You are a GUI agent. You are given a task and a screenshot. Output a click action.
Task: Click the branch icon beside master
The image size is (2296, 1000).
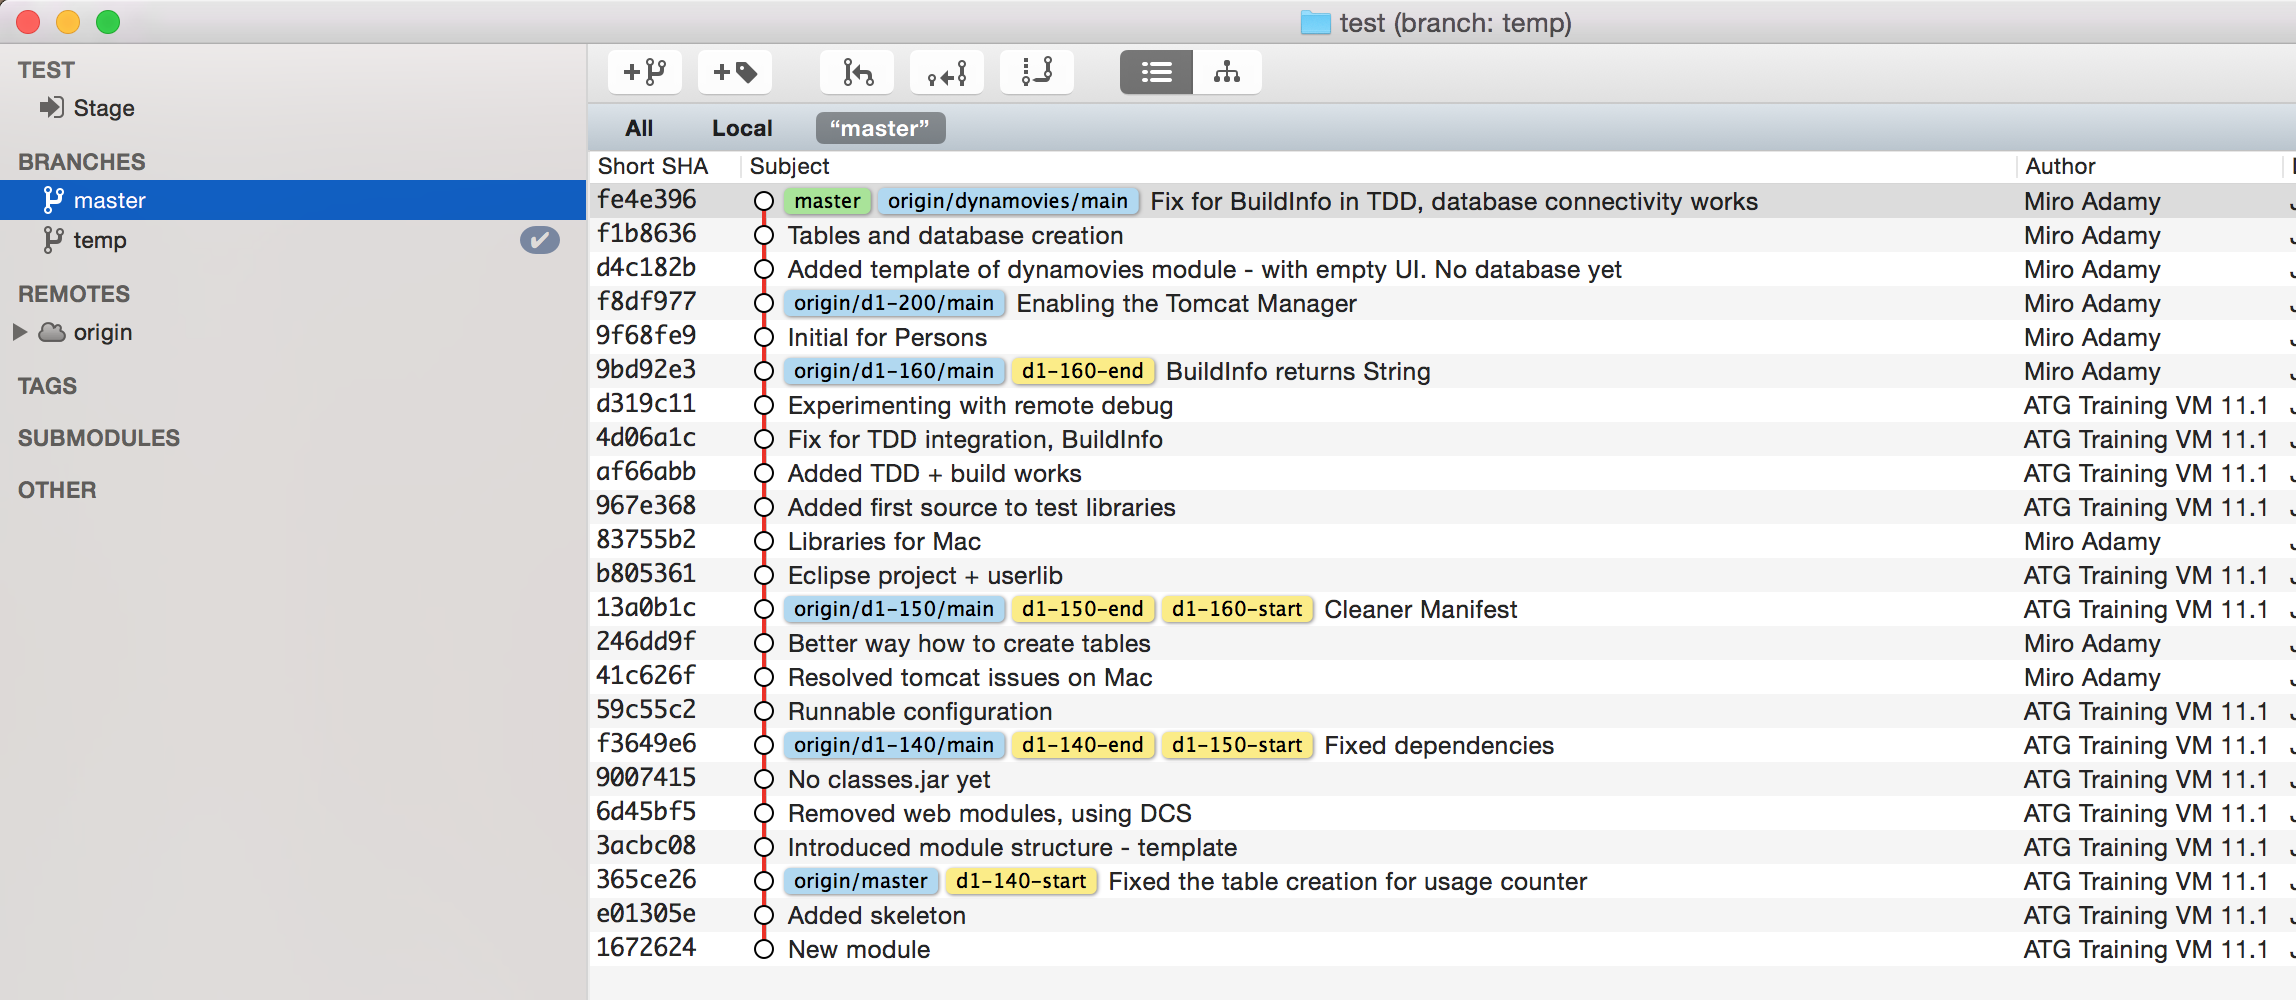(x=53, y=199)
